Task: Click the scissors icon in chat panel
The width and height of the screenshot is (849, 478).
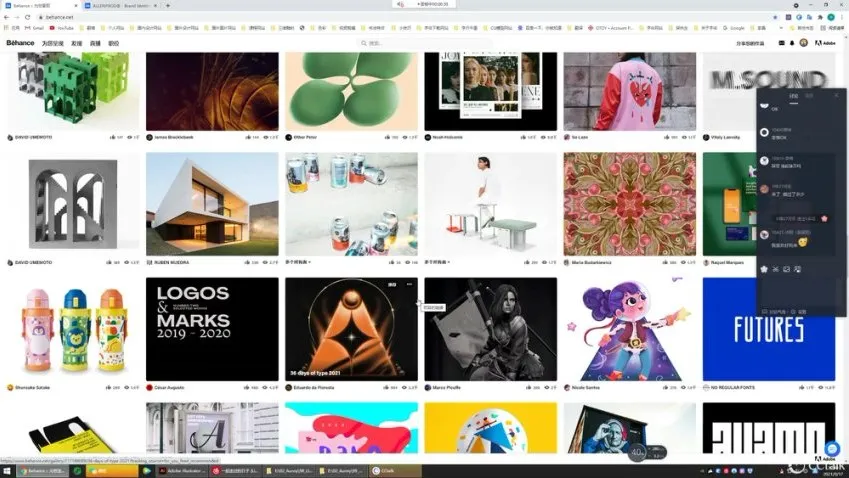Action: point(775,269)
